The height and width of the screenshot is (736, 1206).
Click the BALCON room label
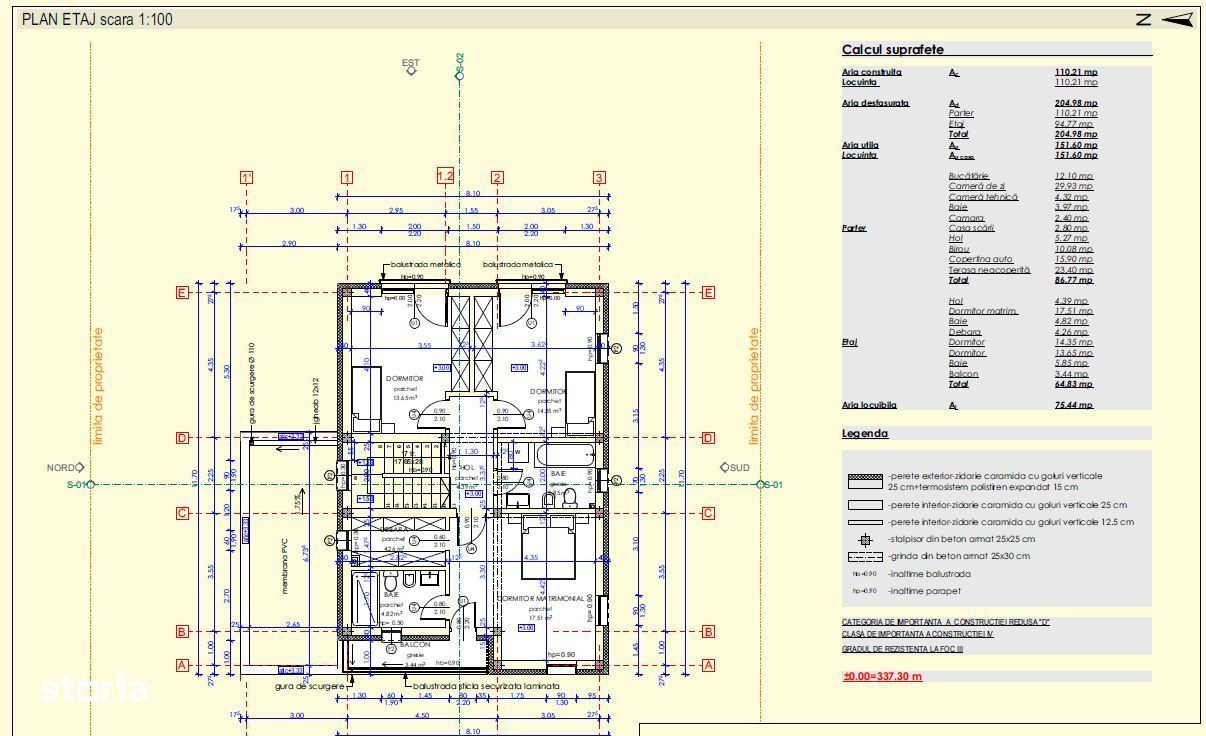click(x=414, y=645)
